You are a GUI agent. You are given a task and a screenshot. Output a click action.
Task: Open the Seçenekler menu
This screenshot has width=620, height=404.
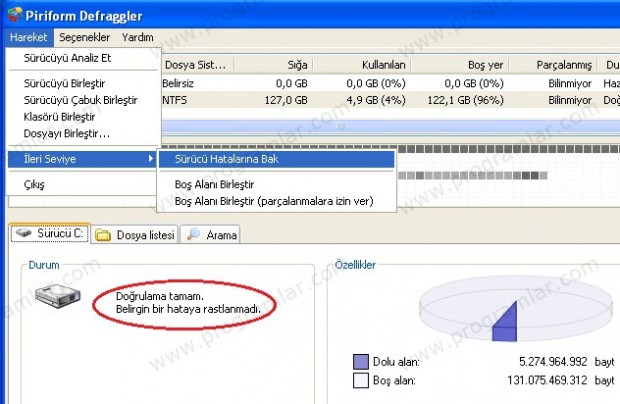pos(85,38)
